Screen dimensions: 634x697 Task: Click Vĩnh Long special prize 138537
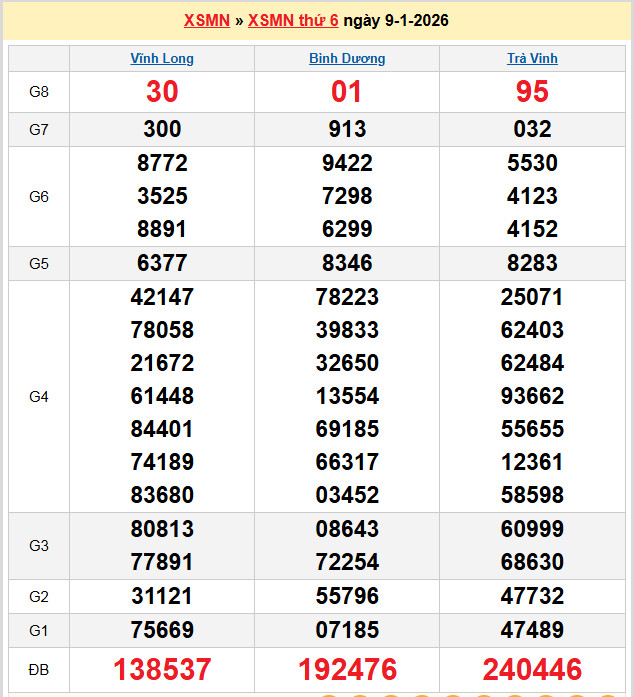162,669
